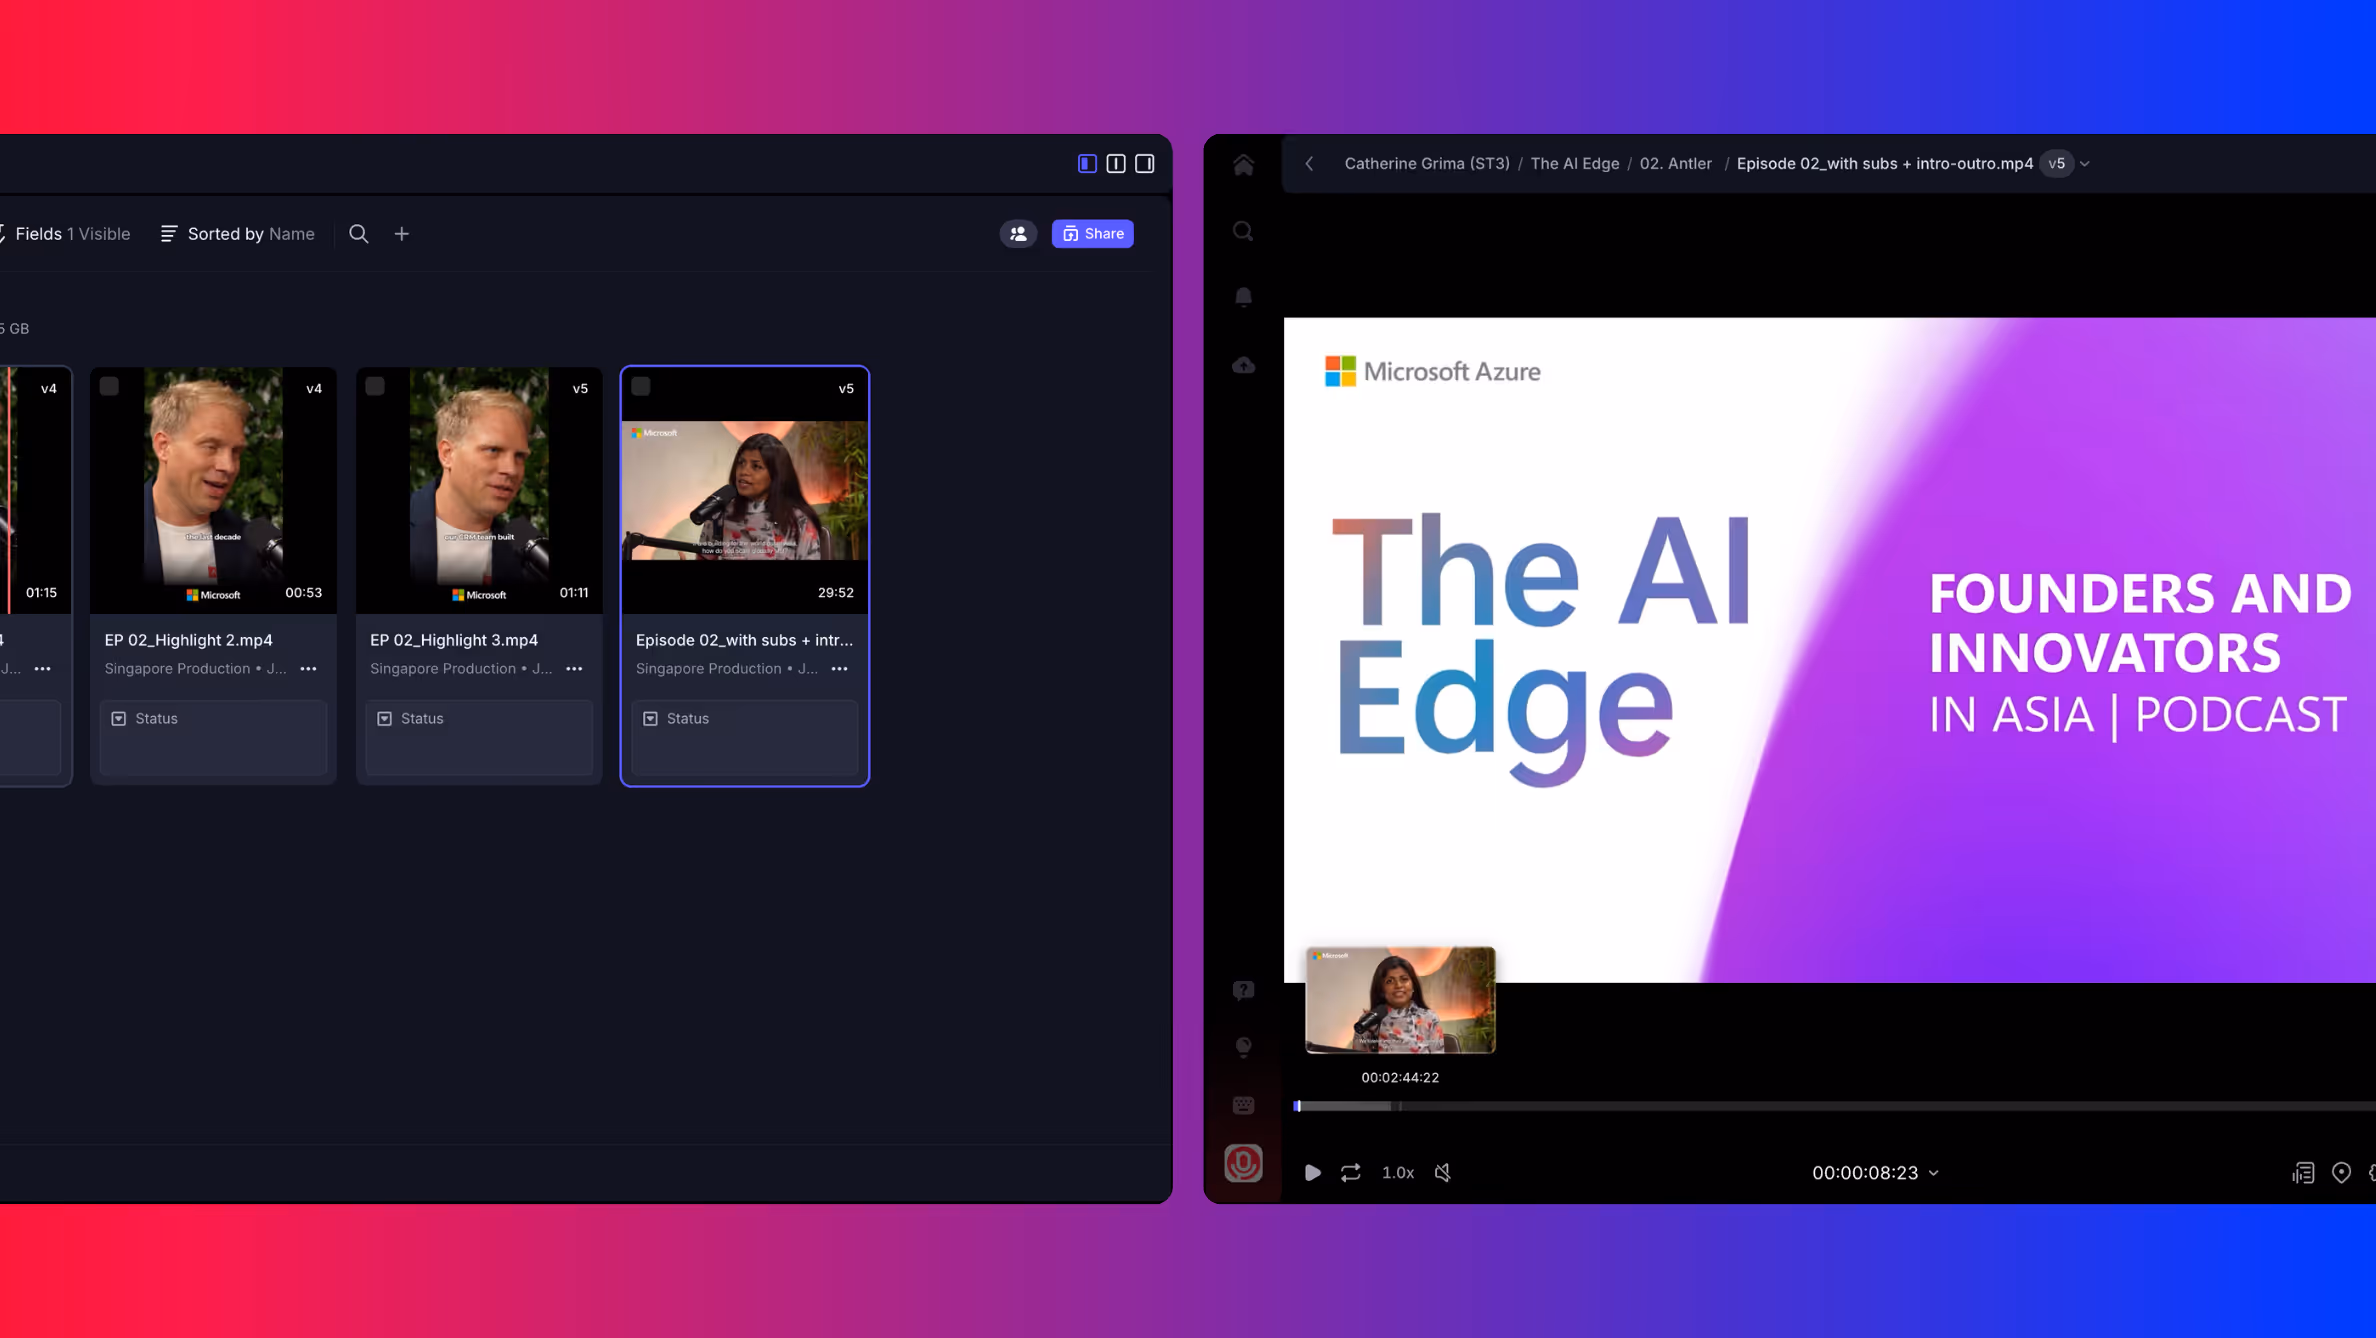
Task: Open more options for EP 02_Highlight 2.mp4
Action: tap(308, 669)
